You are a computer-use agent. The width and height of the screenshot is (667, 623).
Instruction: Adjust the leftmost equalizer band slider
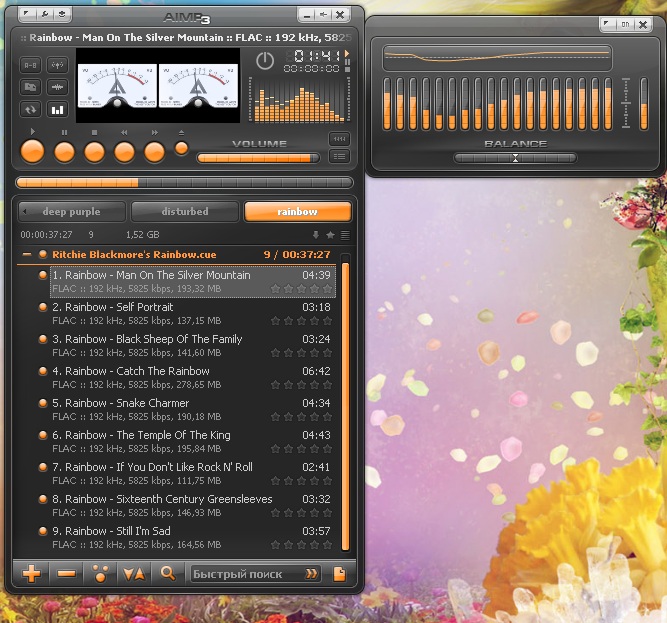(x=387, y=104)
